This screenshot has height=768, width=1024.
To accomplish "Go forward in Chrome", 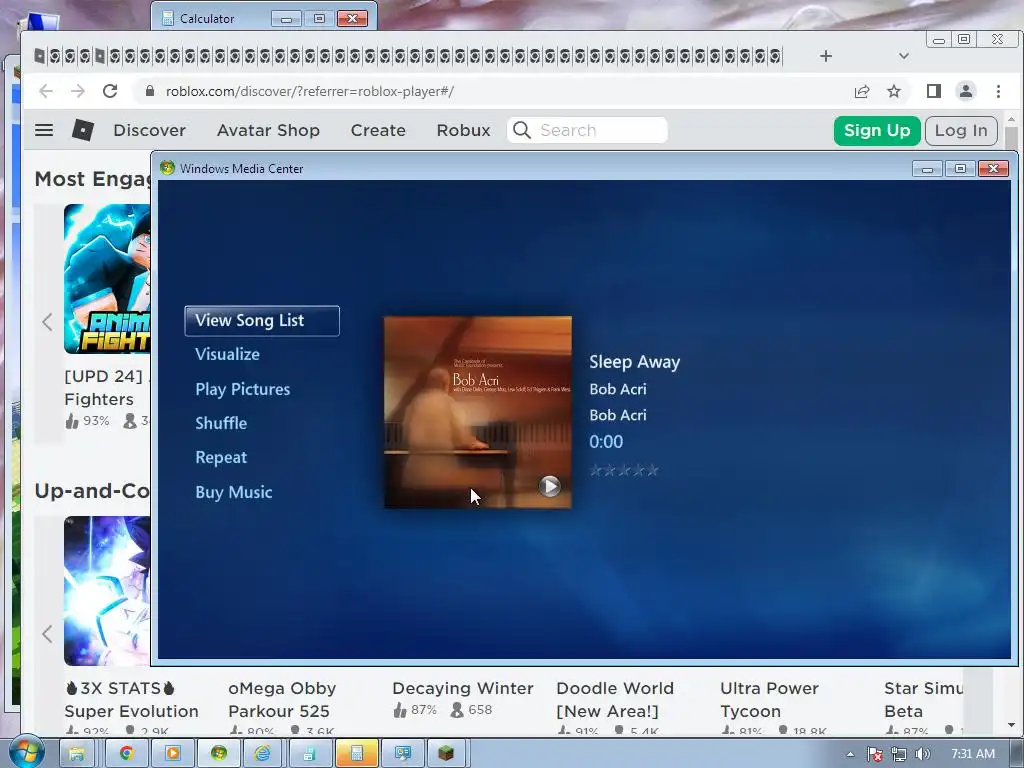I will [78, 91].
